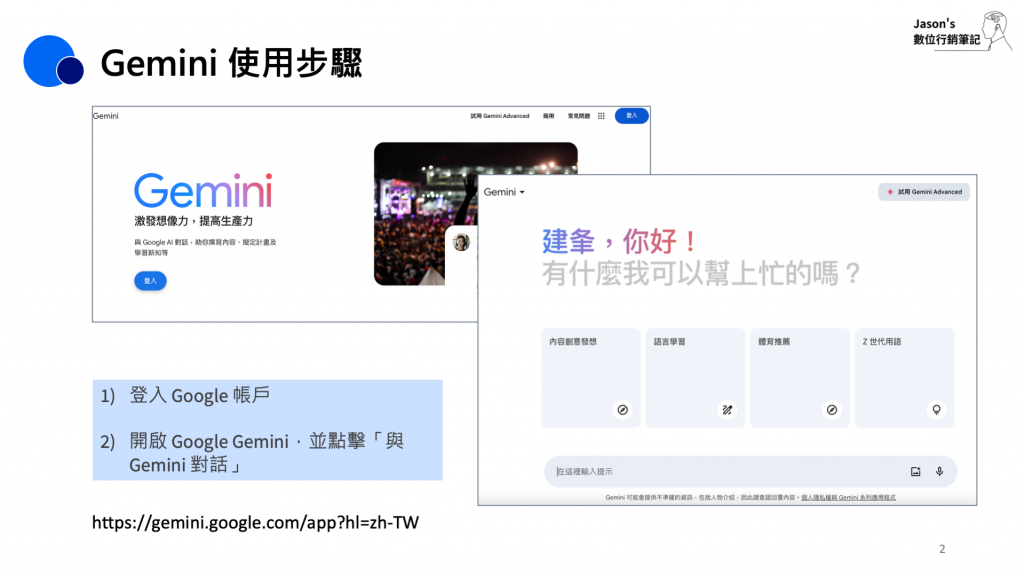Click the 有什麼我可以幫上忙的嗎？ text

click(x=701, y=273)
